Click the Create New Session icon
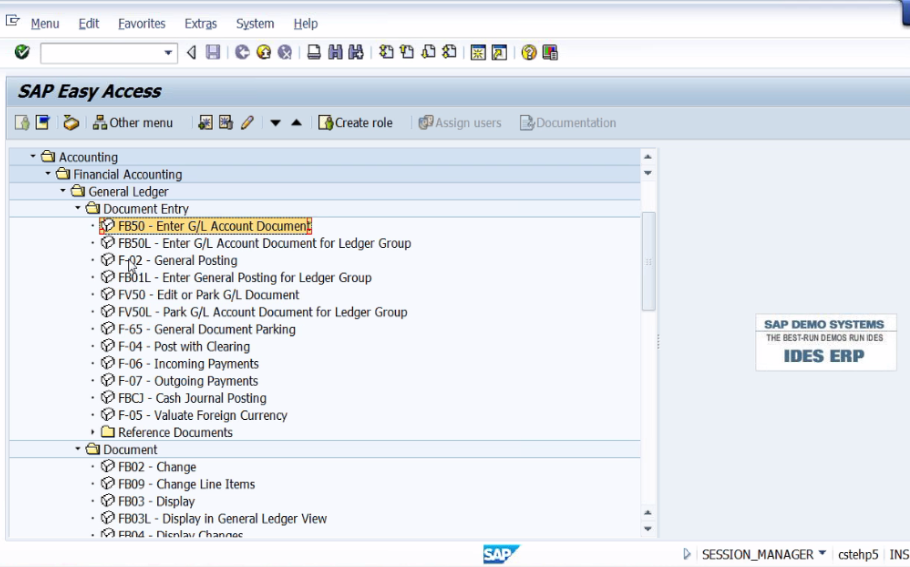The image size is (910, 567). pos(478,53)
